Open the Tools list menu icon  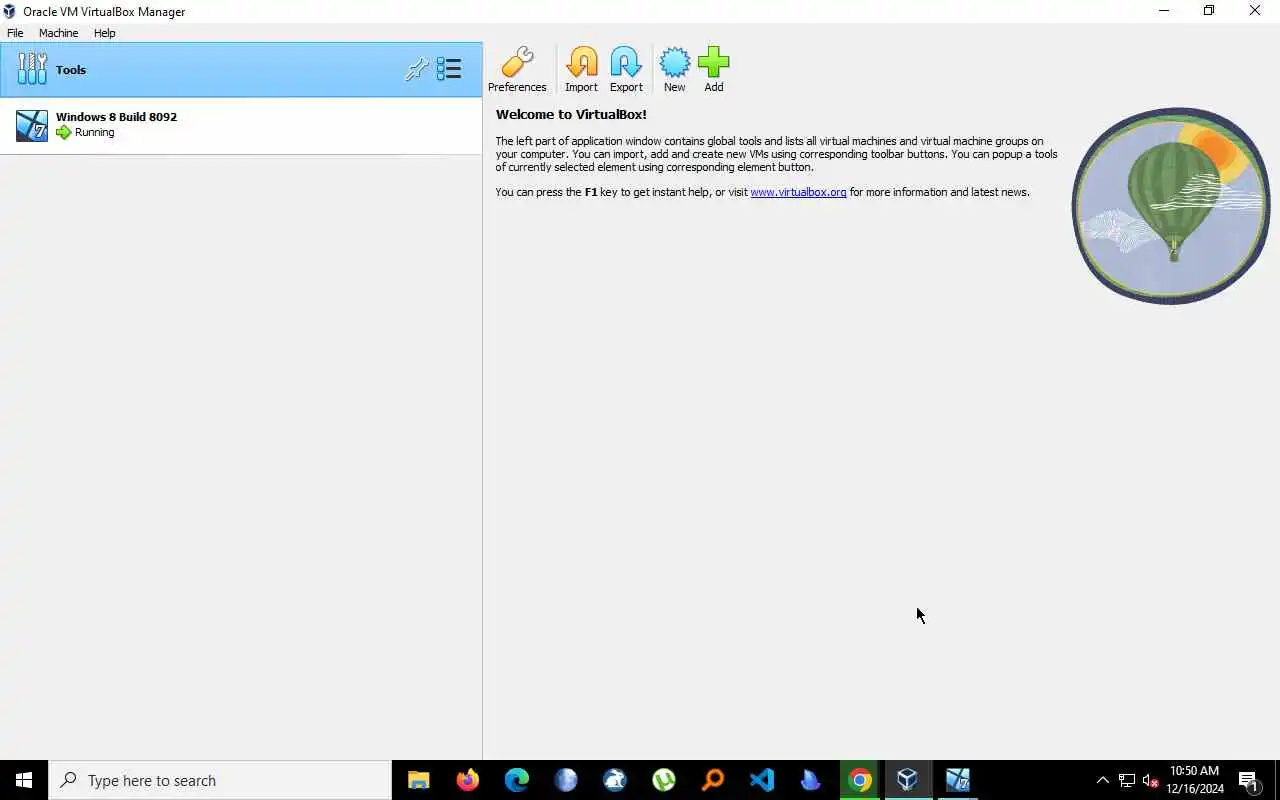pyautogui.click(x=449, y=69)
